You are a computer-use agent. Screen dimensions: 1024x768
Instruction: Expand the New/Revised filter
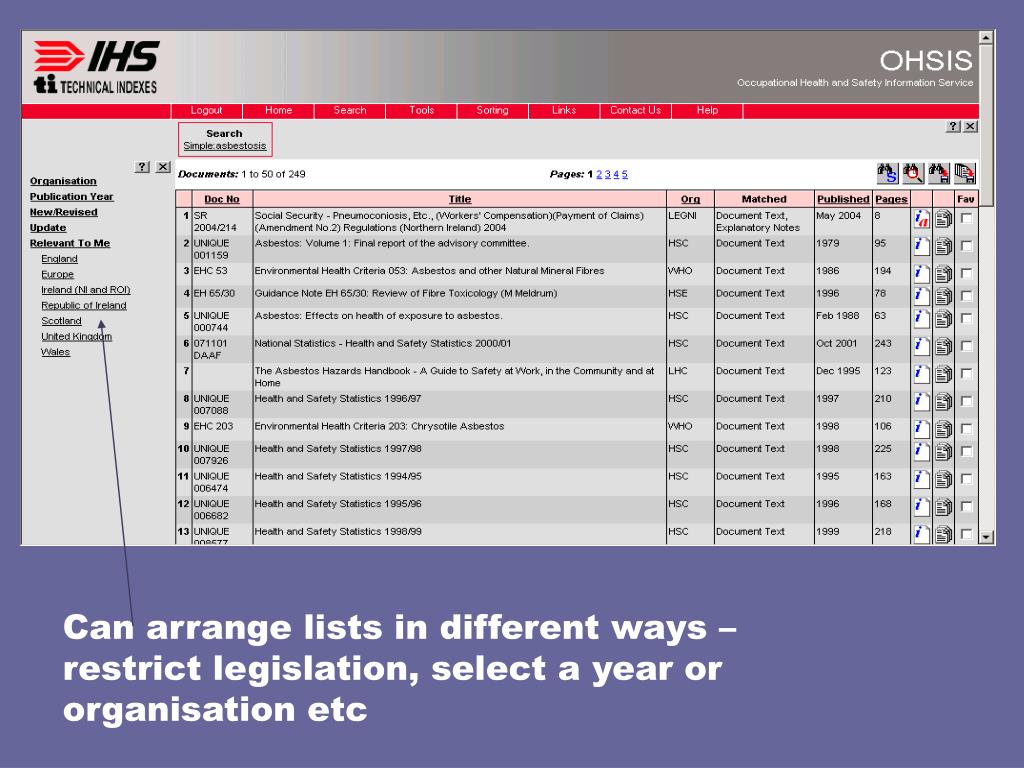coord(63,212)
